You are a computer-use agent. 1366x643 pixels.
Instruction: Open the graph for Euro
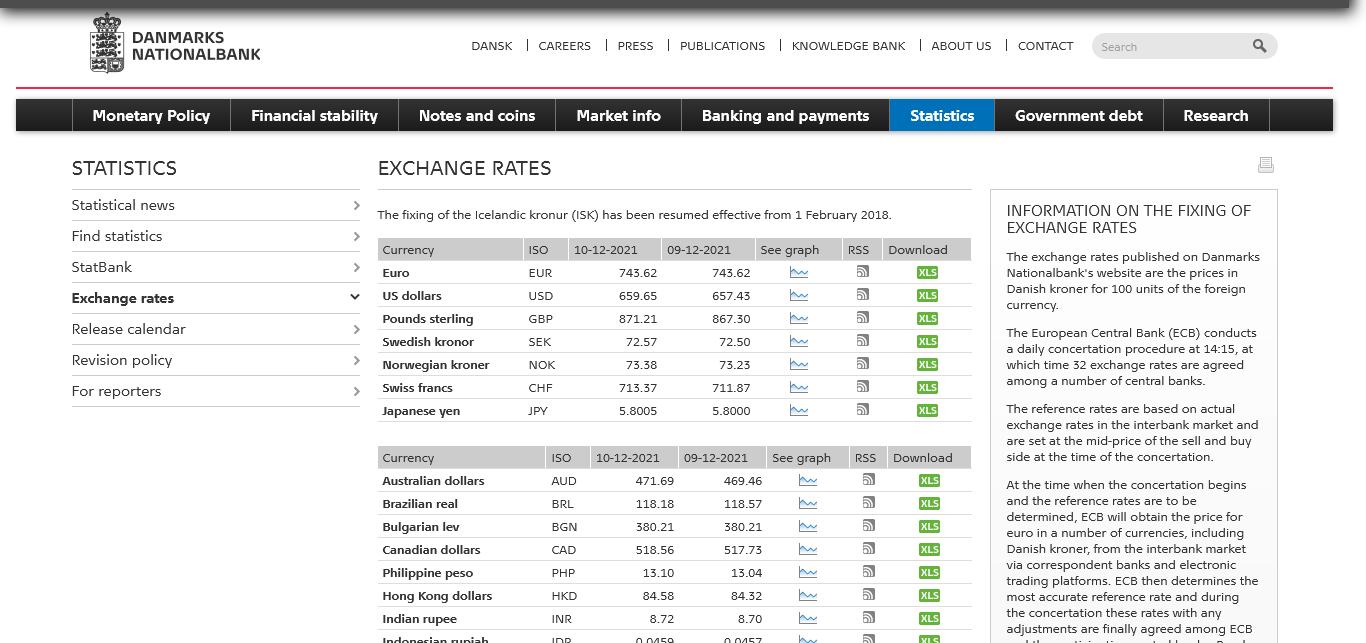click(798, 273)
